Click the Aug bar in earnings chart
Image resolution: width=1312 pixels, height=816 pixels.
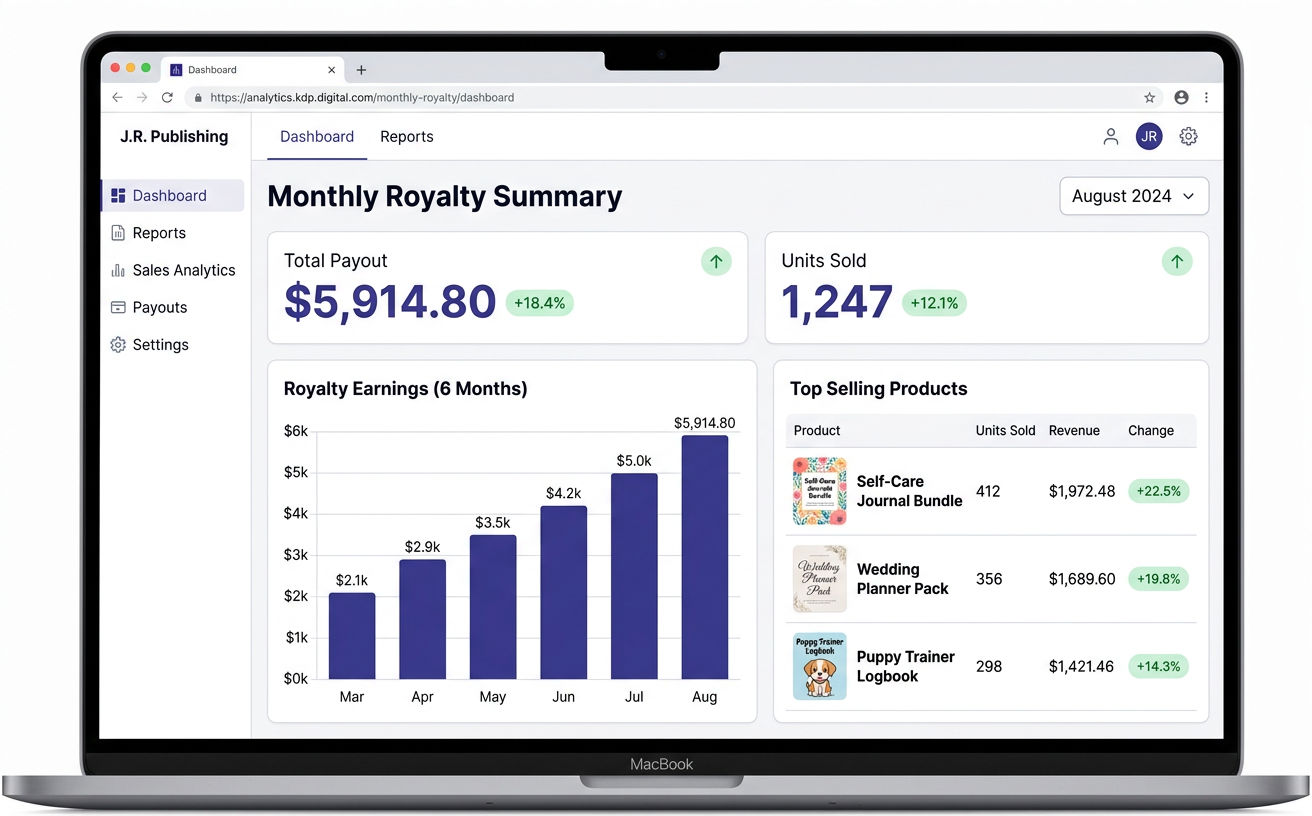point(705,557)
